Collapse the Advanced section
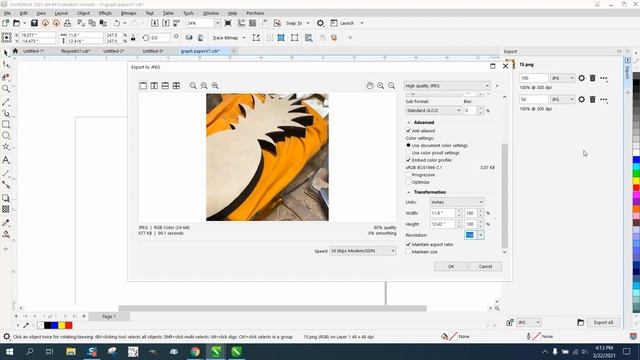The height and width of the screenshot is (360, 640). pyautogui.click(x=409, y=122)
